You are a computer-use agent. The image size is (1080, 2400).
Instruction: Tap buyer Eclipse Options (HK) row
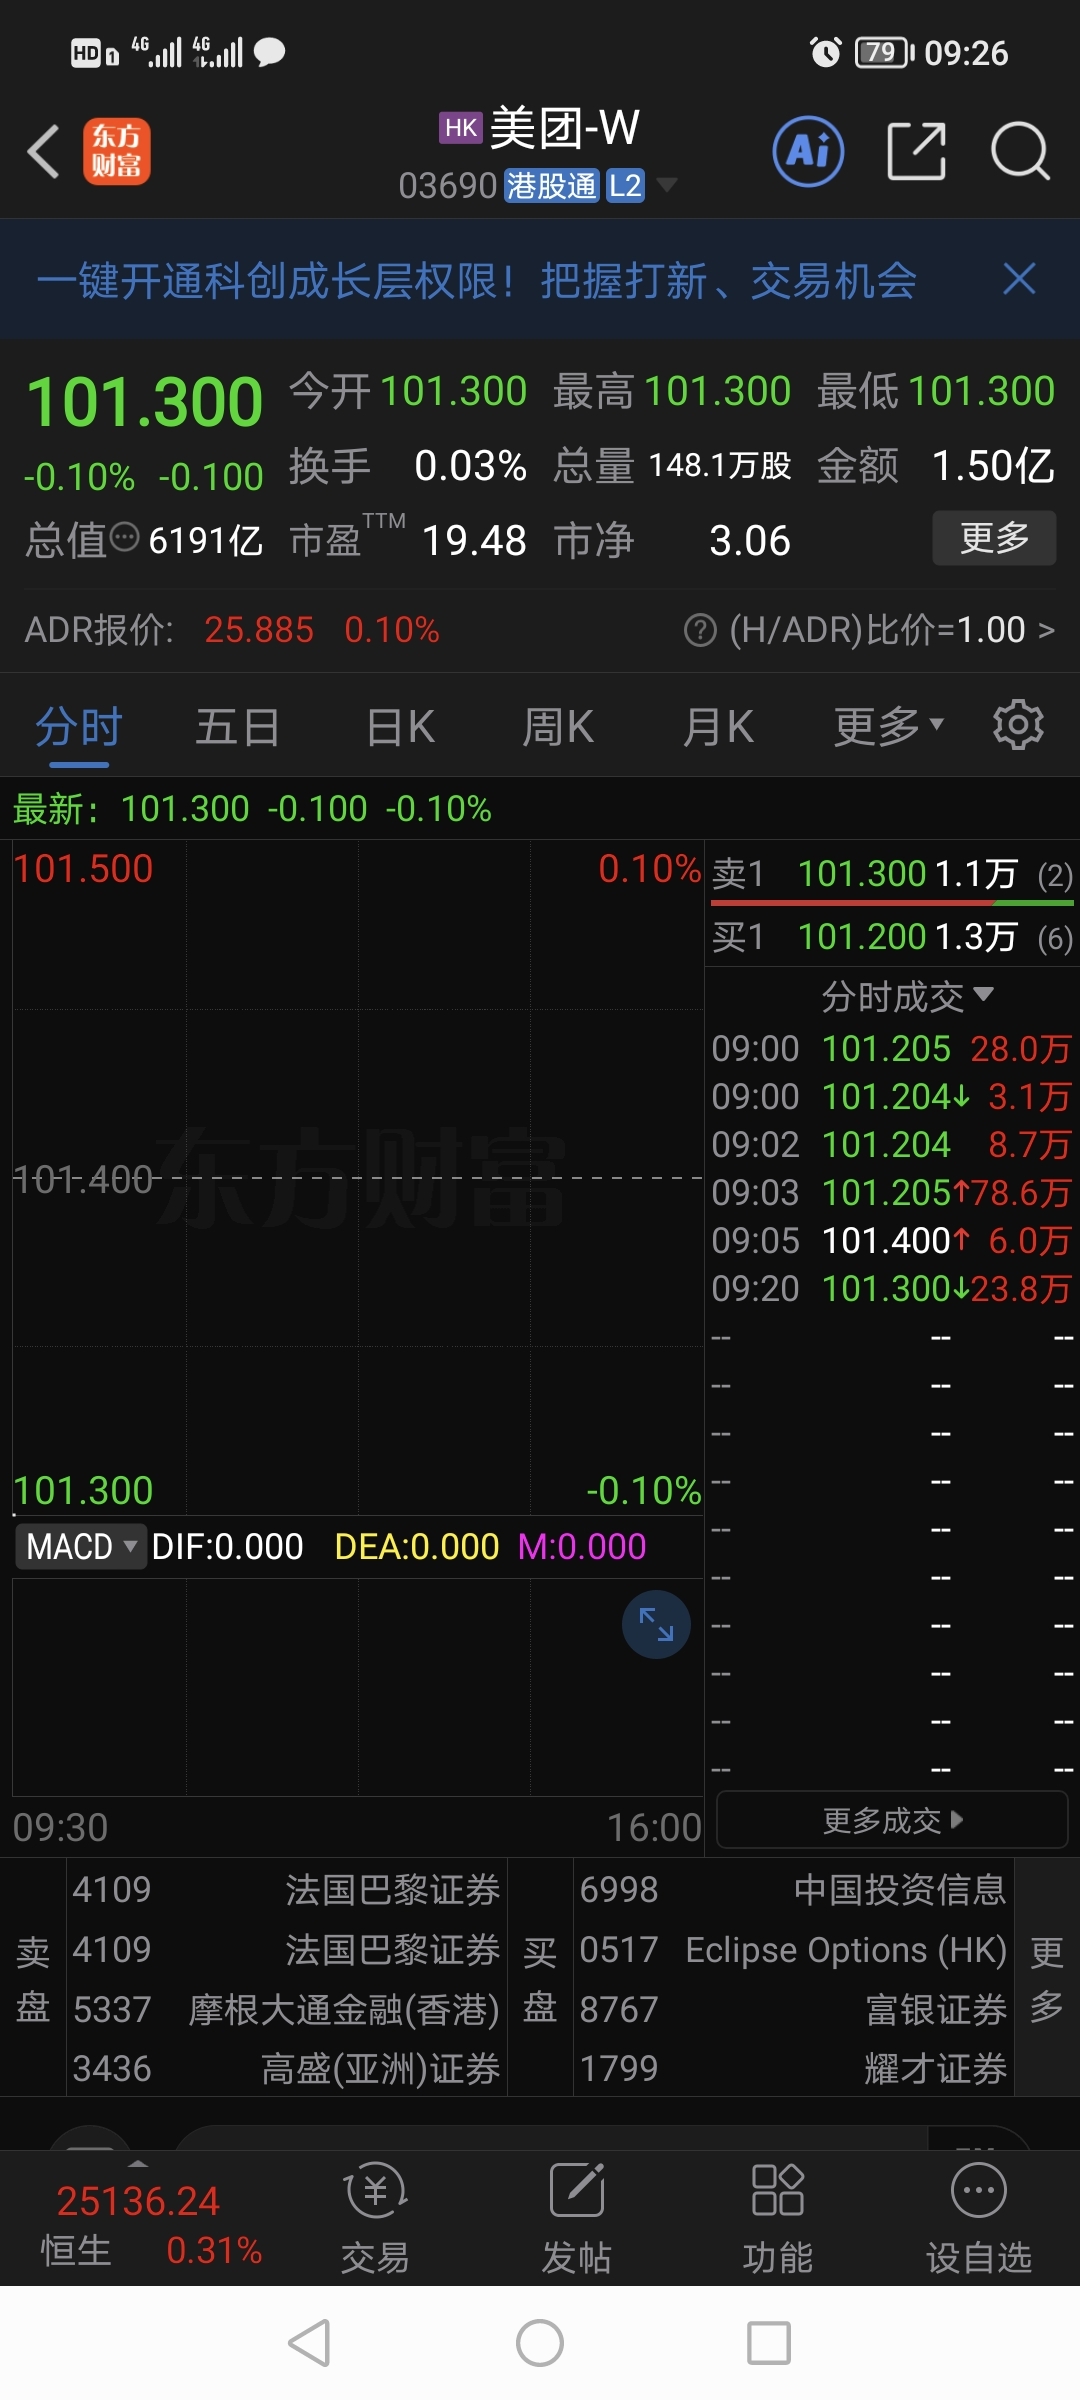pyautogui.click(x=794, y=1949)
